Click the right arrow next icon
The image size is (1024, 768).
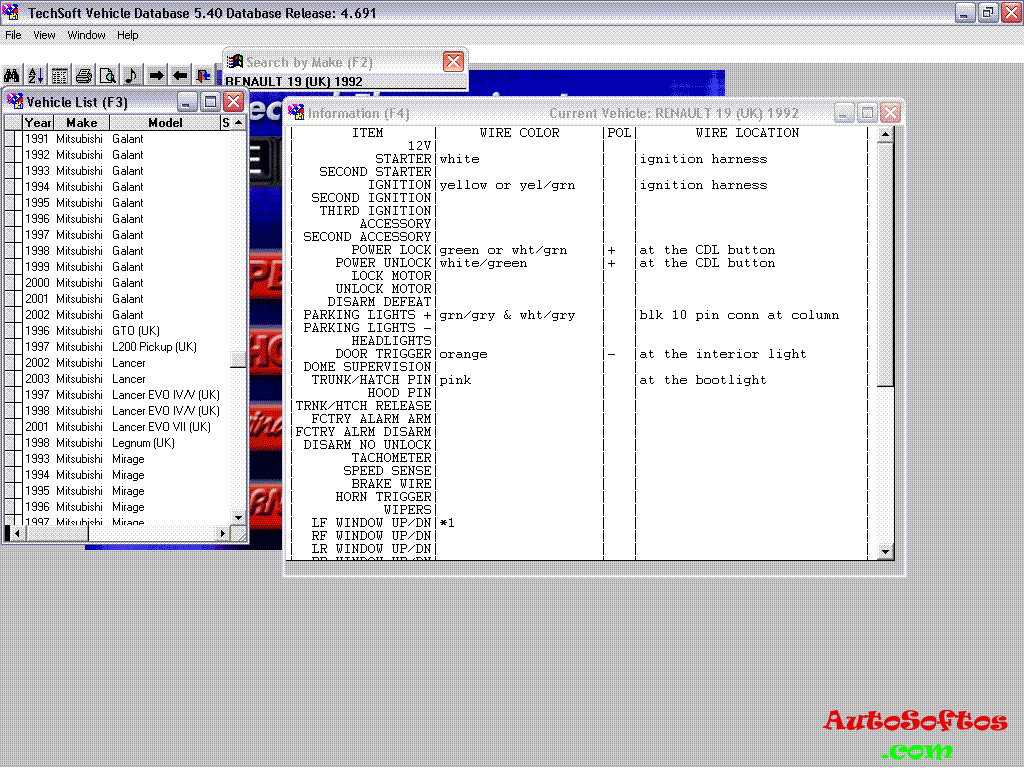pos(156,76)
